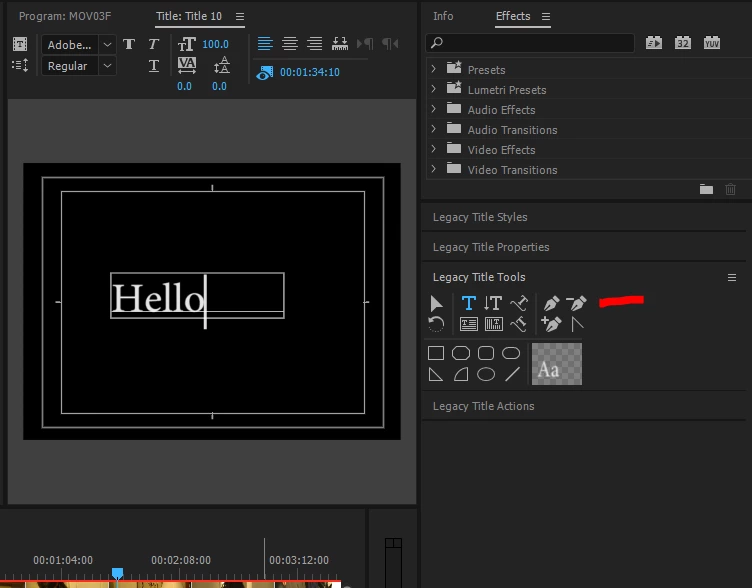The width and height of the screenshot is (752, 588).
Task: Click the Effects search field
Action: pyautogui.click(x=530, y=43)
